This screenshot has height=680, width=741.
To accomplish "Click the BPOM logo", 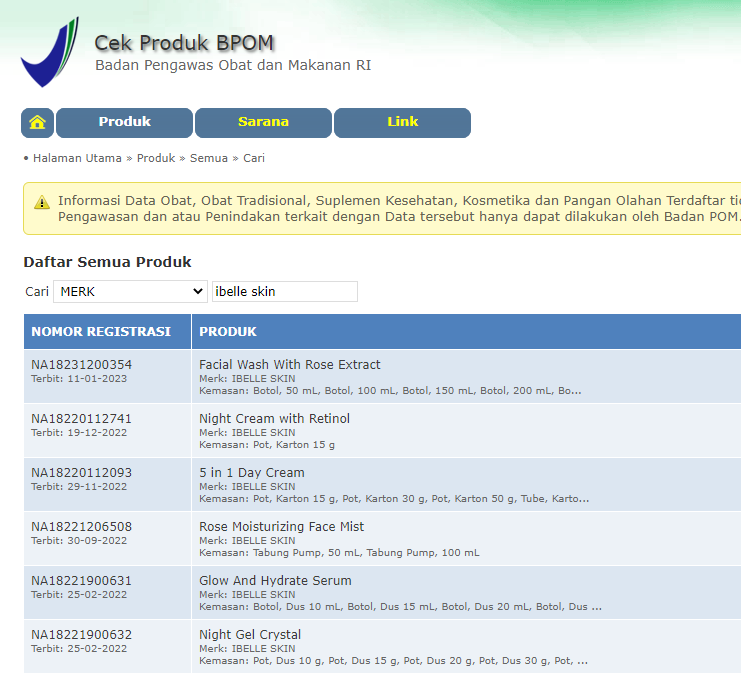I will point(49,53).
